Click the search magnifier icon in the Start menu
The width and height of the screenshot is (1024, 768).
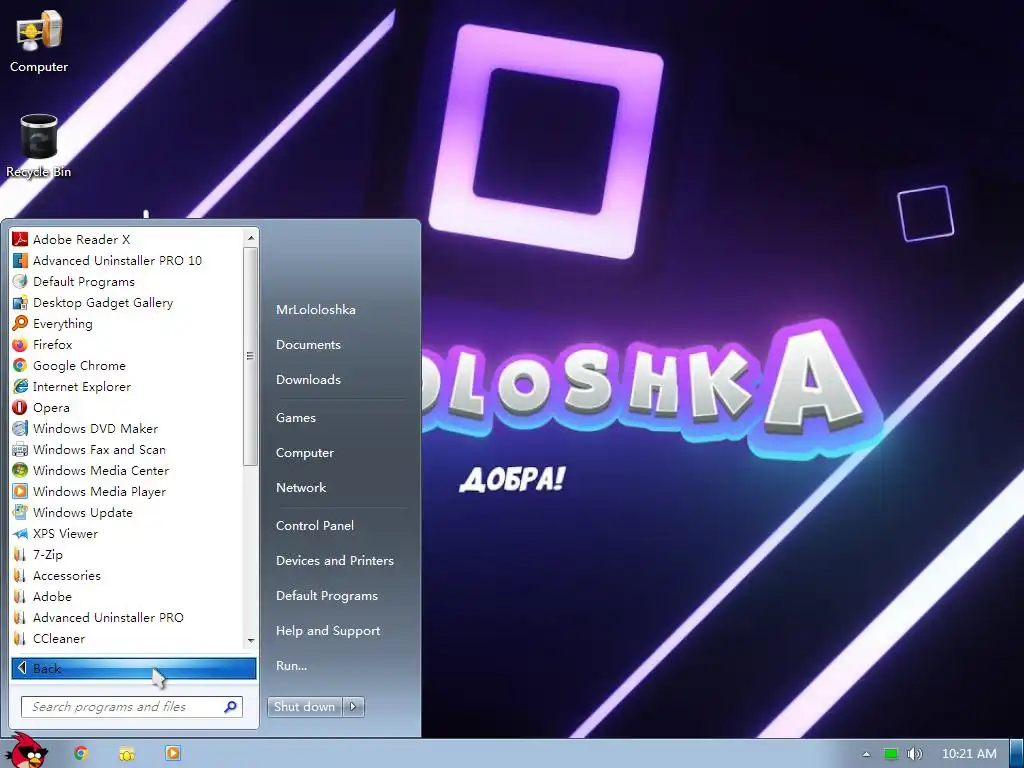point(230,707)
